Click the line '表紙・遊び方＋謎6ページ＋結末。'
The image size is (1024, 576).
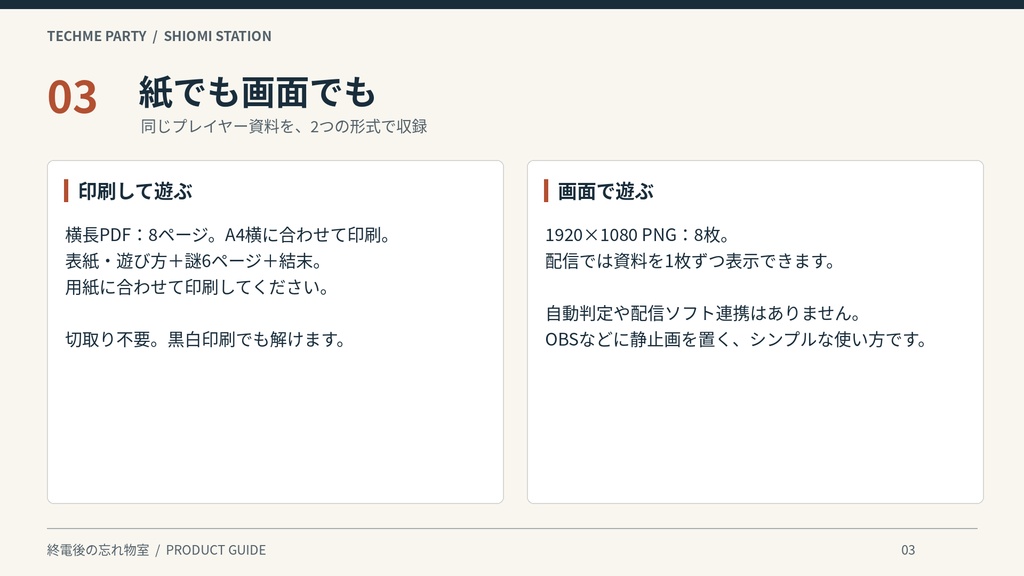tap(193, 261)
